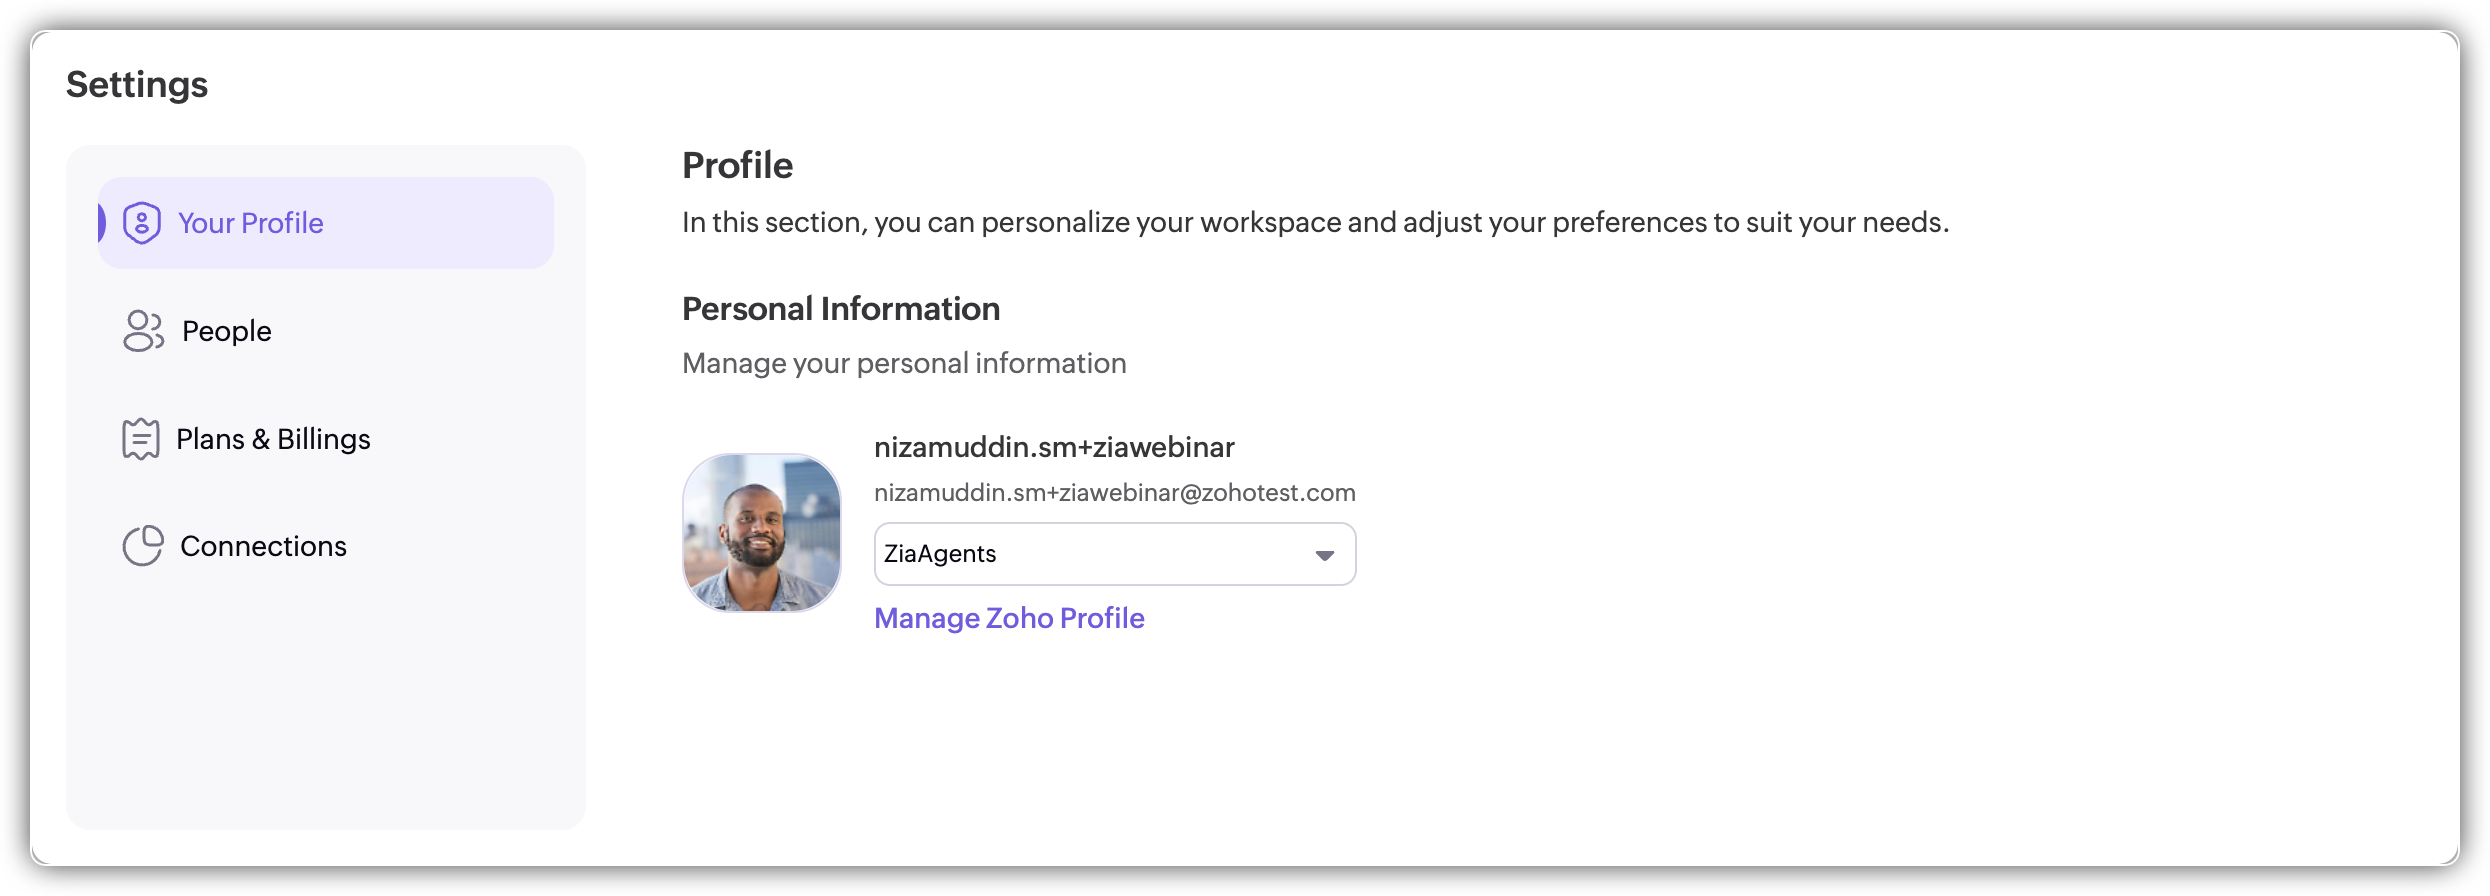Click the profile photo avatar
This screenshot has height=896, width=2490.
(762, 533)
